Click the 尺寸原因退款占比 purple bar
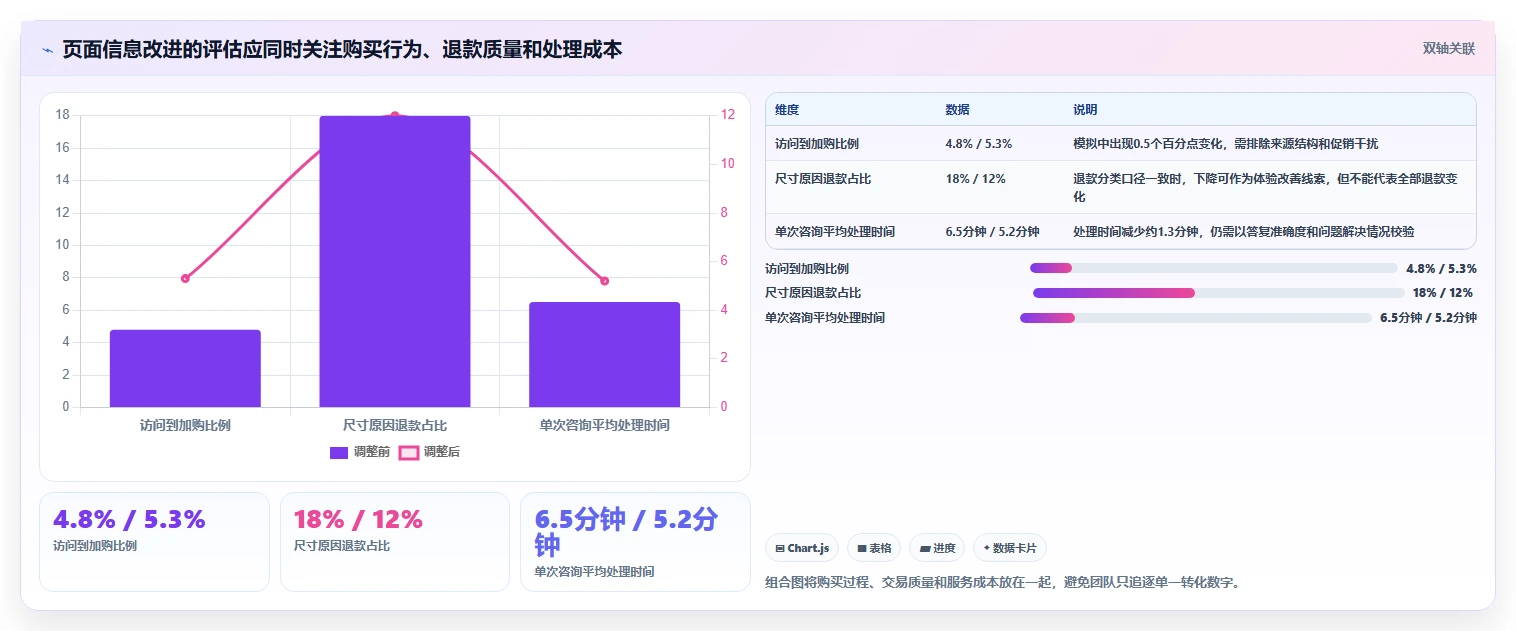Screen dimensions: 1516x631 pyautogui.click(x=395, y=261)
